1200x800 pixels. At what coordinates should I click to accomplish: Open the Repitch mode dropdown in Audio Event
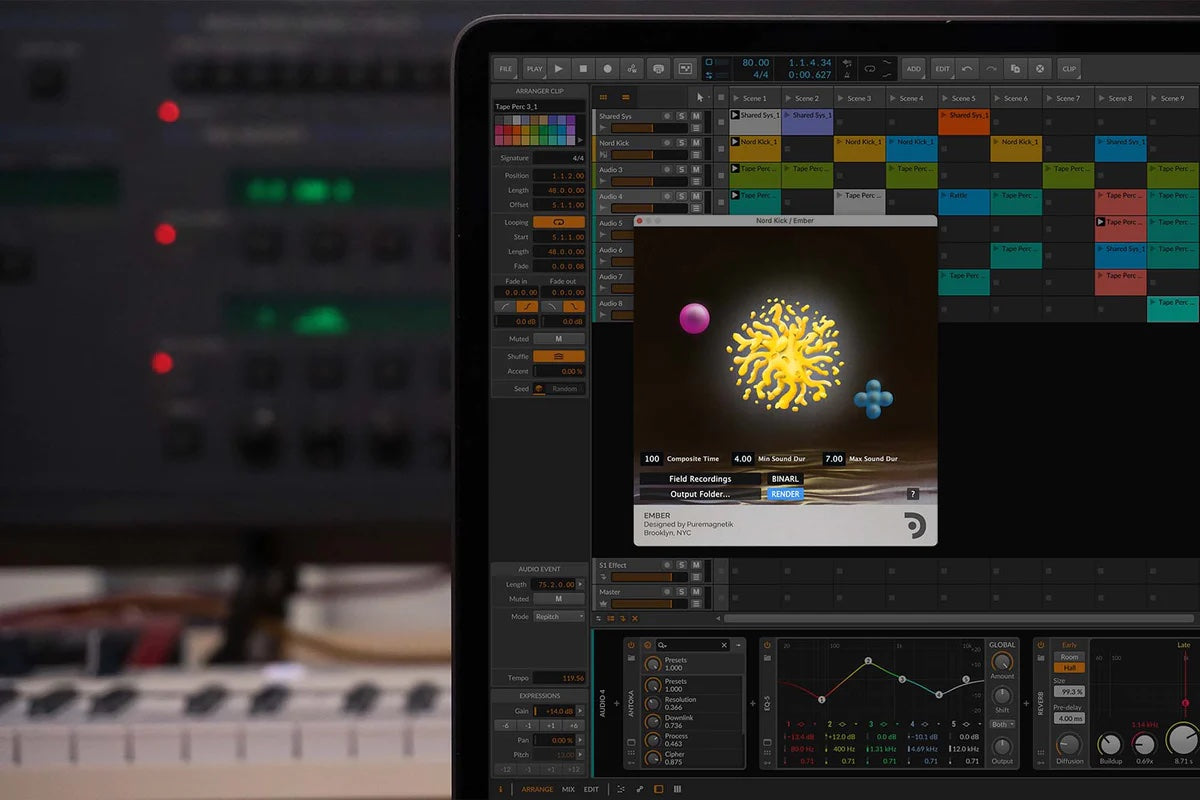[557, 616]
